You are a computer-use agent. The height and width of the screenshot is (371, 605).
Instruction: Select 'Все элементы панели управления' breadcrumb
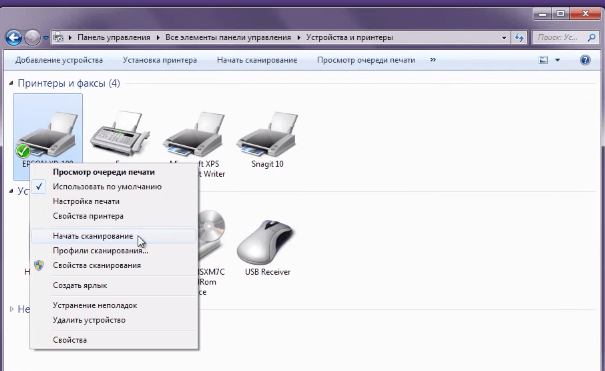(x=228, y=37)
